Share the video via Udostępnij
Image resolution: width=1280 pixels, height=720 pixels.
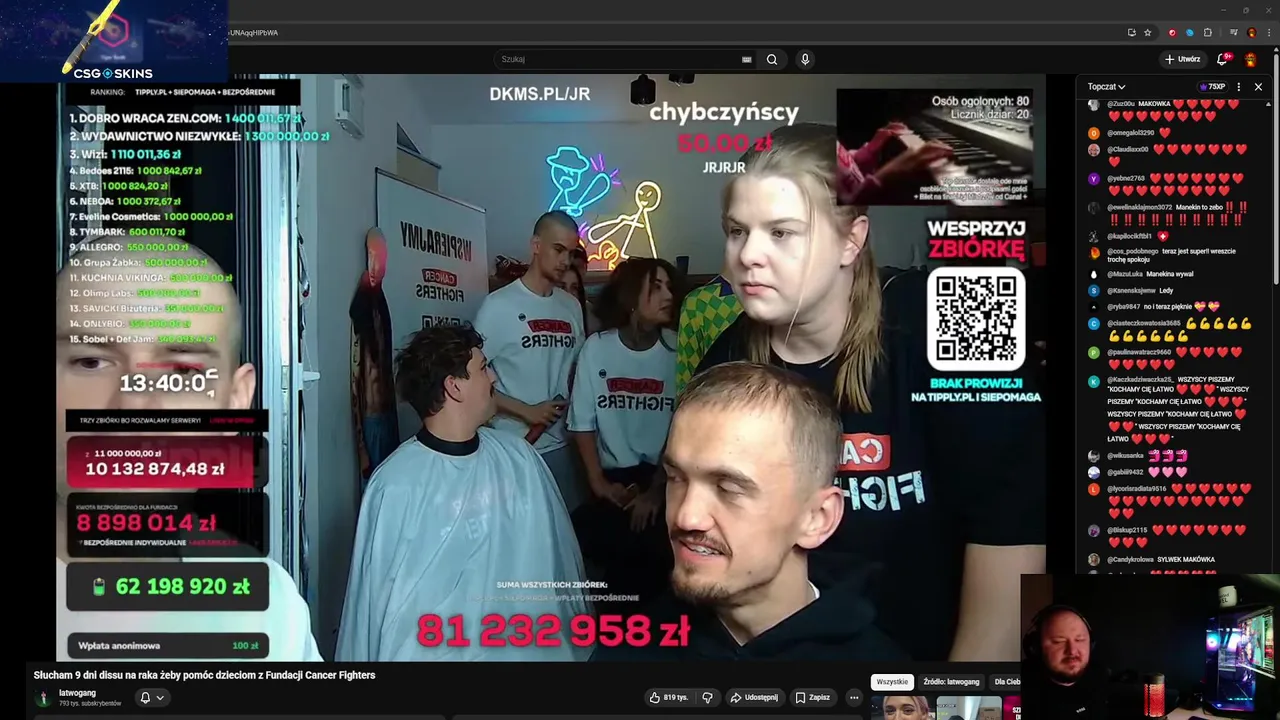coord(754,697)
